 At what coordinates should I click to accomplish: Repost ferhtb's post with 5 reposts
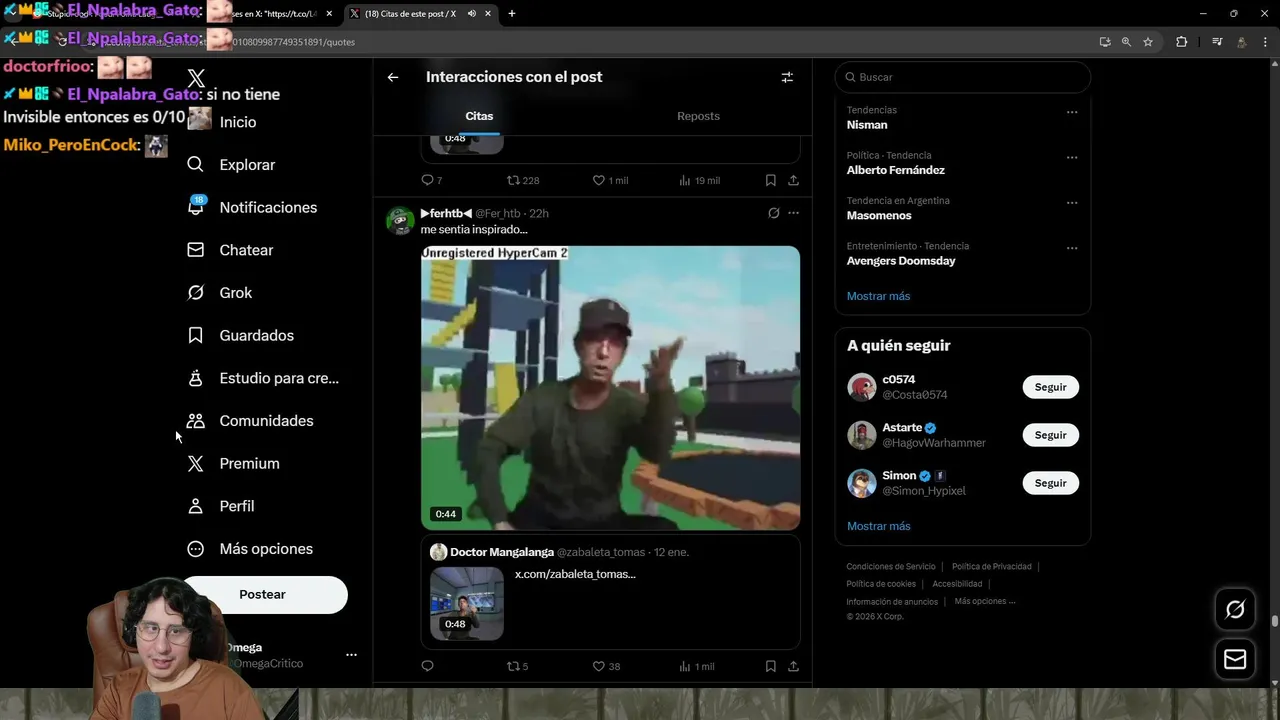[x=517, y=666]
